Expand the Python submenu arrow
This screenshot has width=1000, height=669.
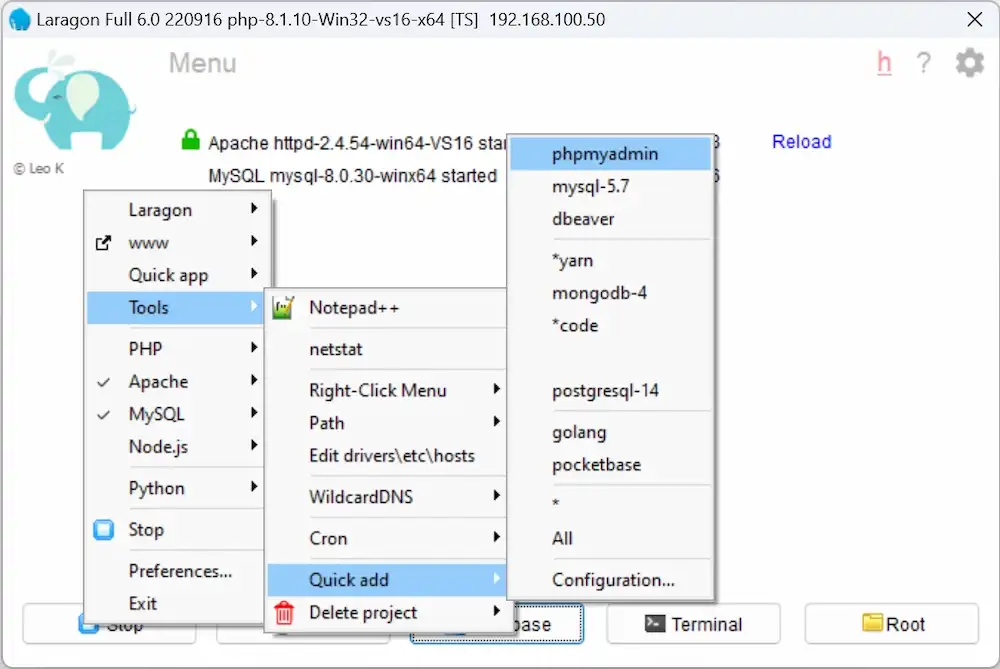pos(254,487)
